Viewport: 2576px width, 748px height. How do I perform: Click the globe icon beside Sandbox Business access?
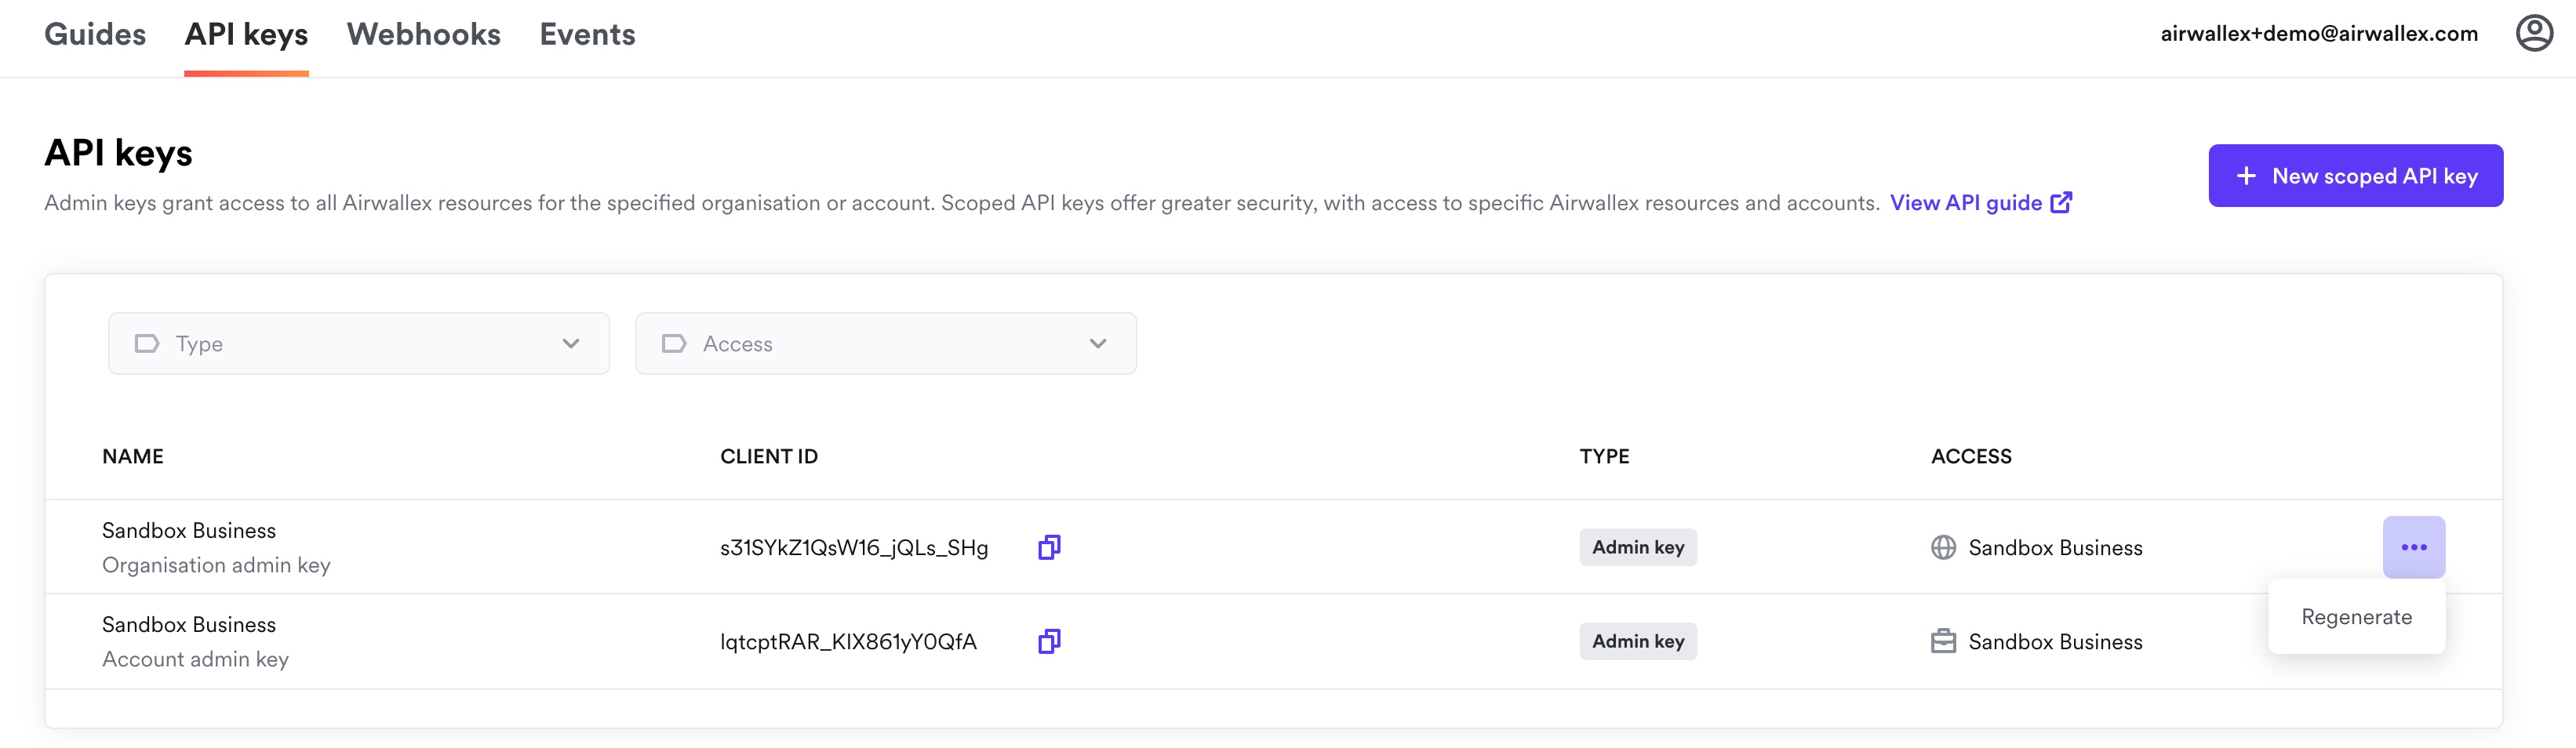tap(1943, 547)
